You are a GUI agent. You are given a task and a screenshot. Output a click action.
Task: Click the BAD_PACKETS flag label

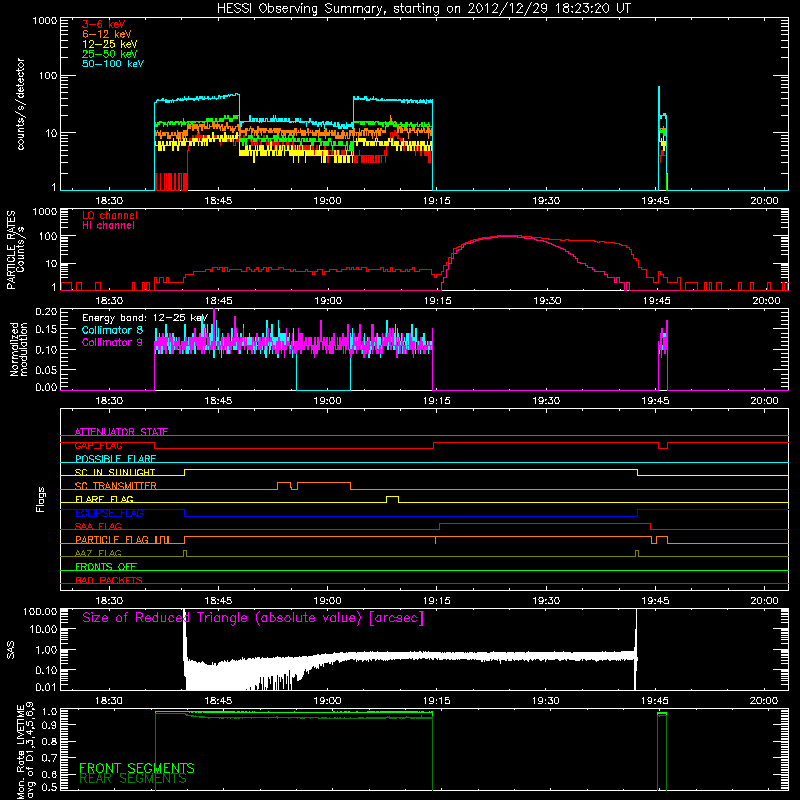[x=109, y=580]
